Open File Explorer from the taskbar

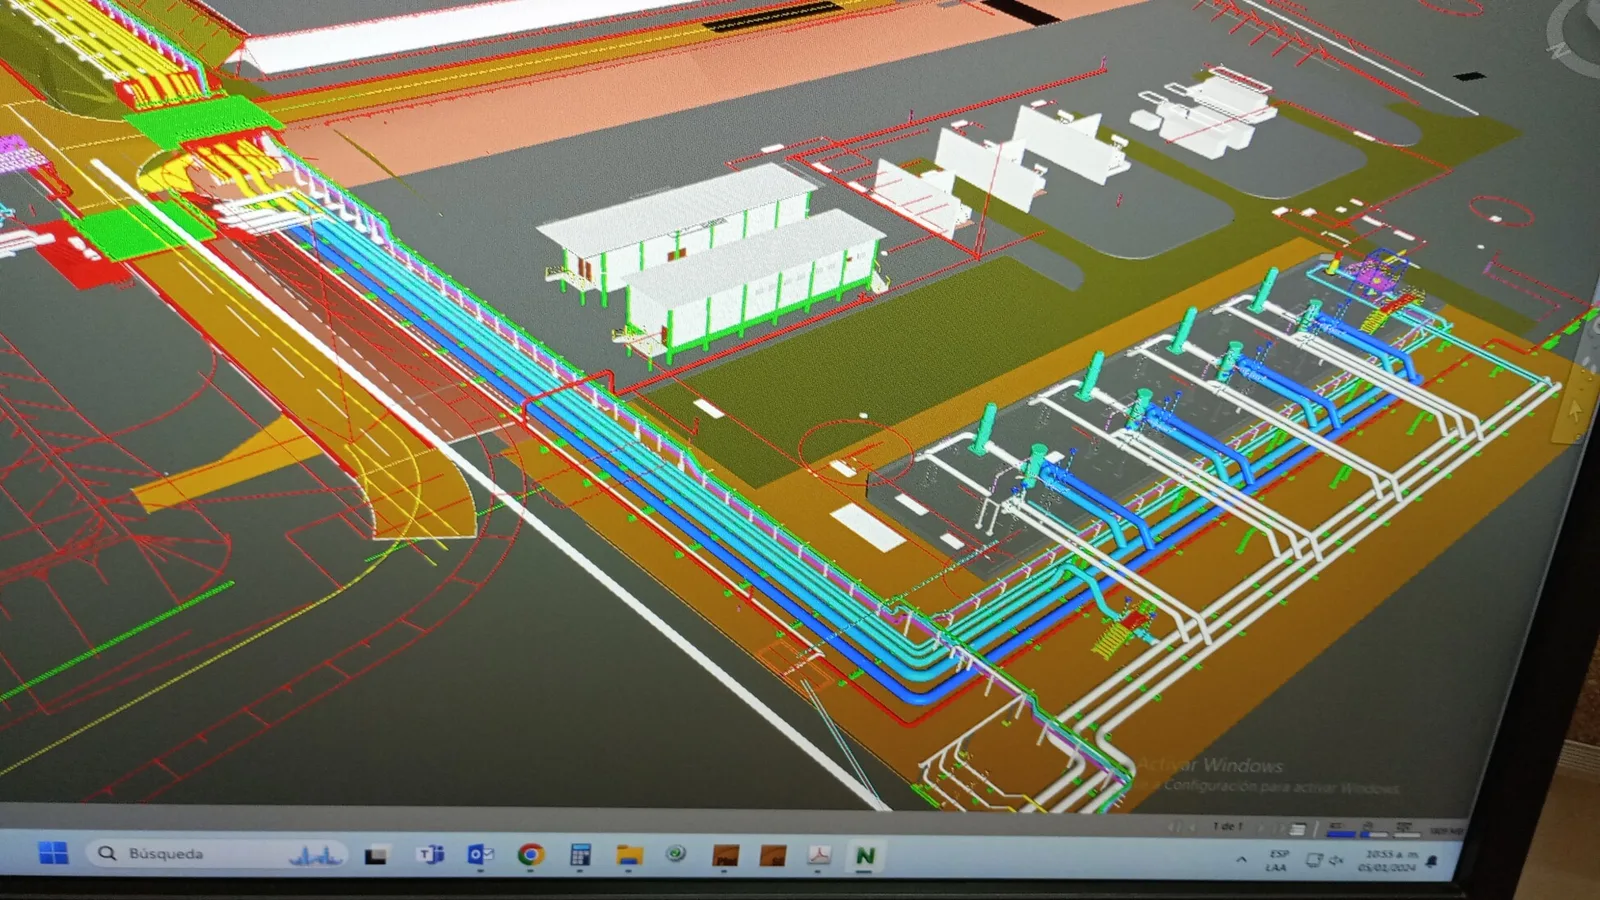point(629,855)
